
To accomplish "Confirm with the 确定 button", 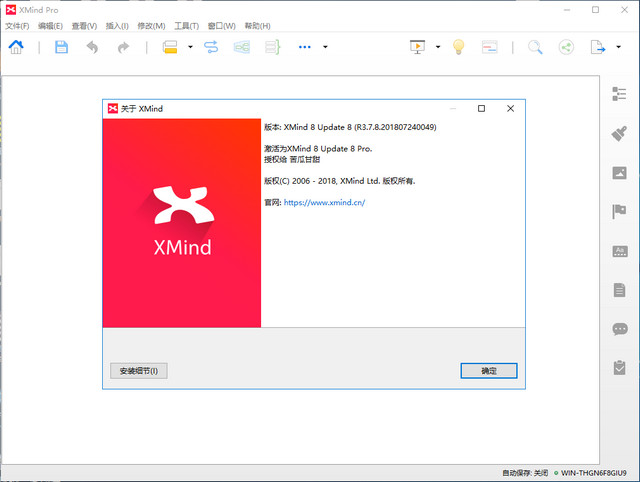I will coord(489,371).
